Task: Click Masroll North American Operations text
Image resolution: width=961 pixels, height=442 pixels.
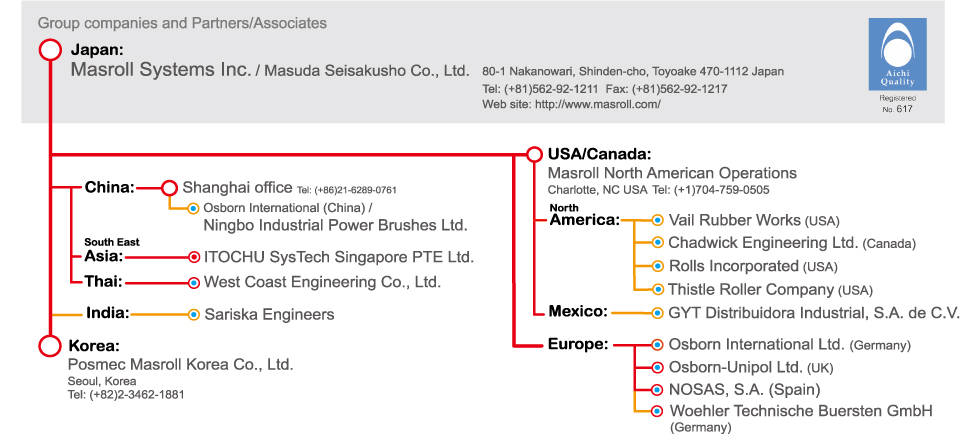Action: 672,173
